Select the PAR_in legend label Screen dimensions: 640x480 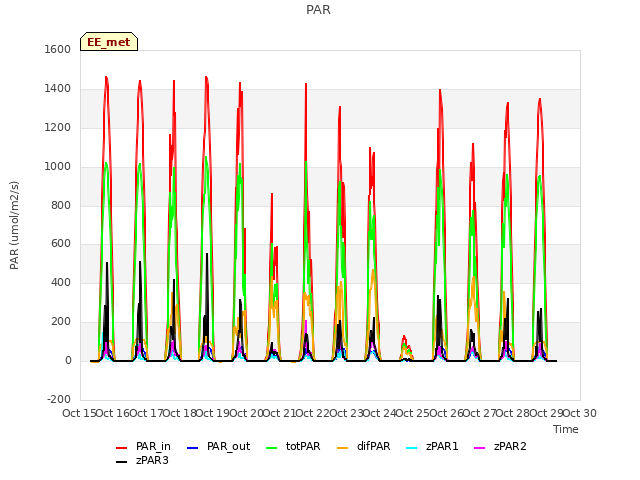(x=153, y=447)
